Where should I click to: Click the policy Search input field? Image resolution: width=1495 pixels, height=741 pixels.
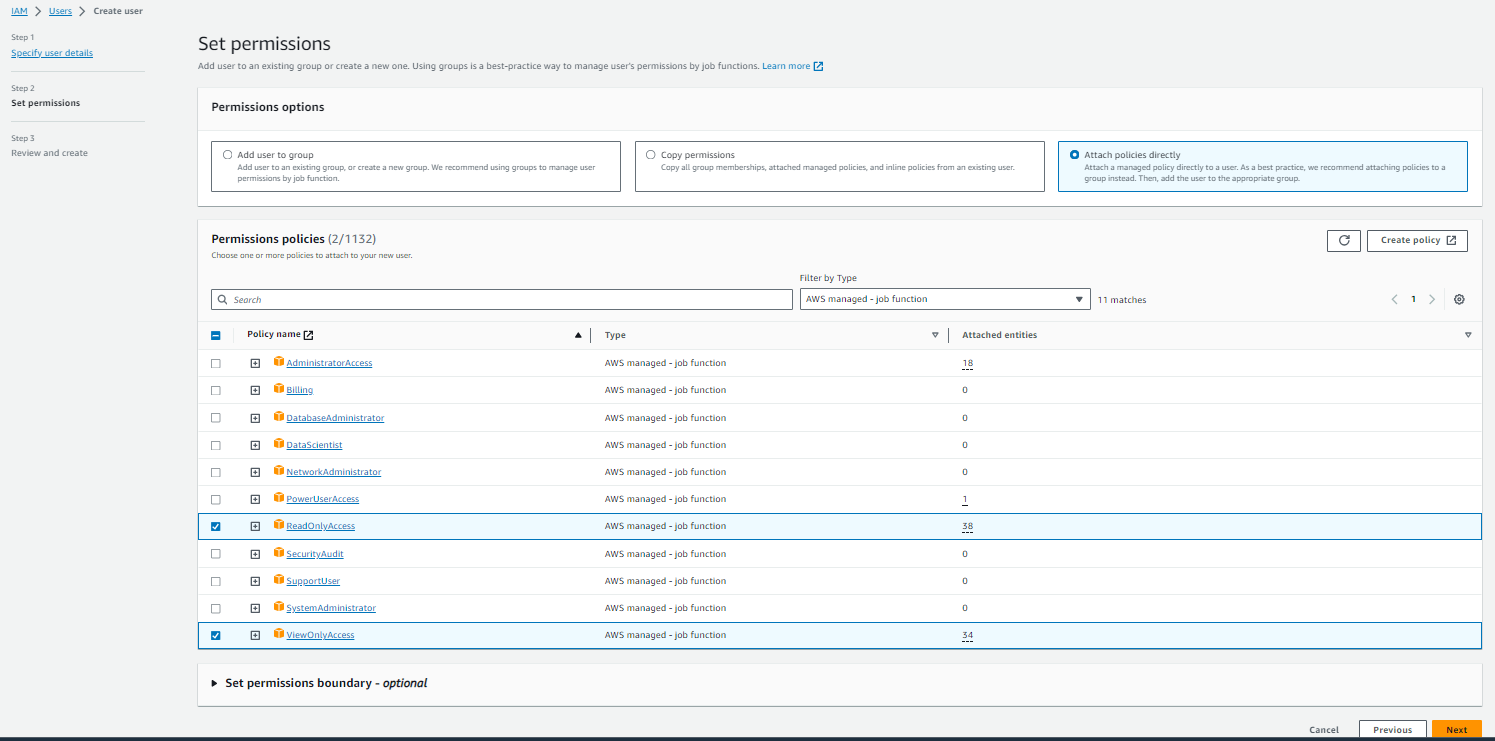point(501,299)
